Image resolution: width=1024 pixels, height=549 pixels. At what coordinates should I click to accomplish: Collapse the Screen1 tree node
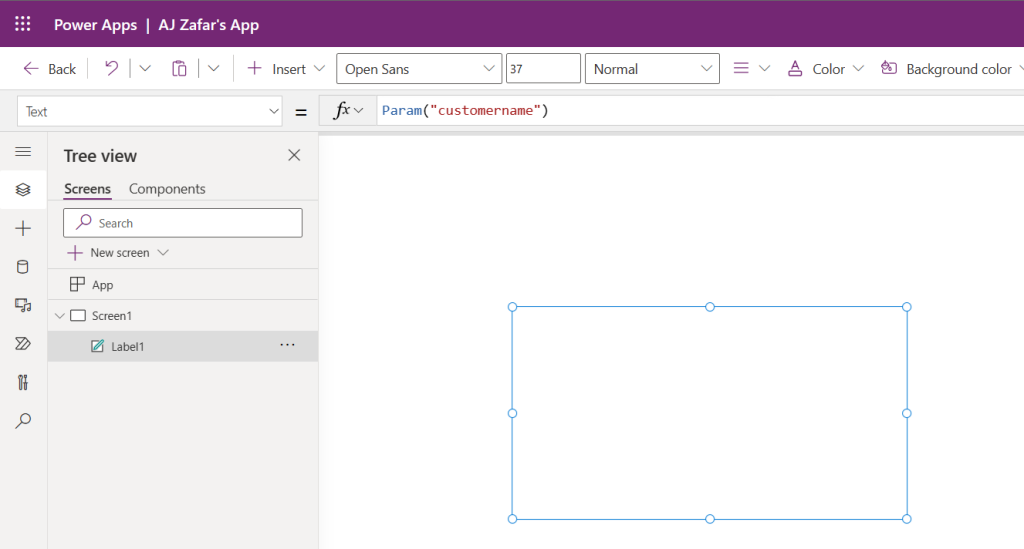pos(58,316)
